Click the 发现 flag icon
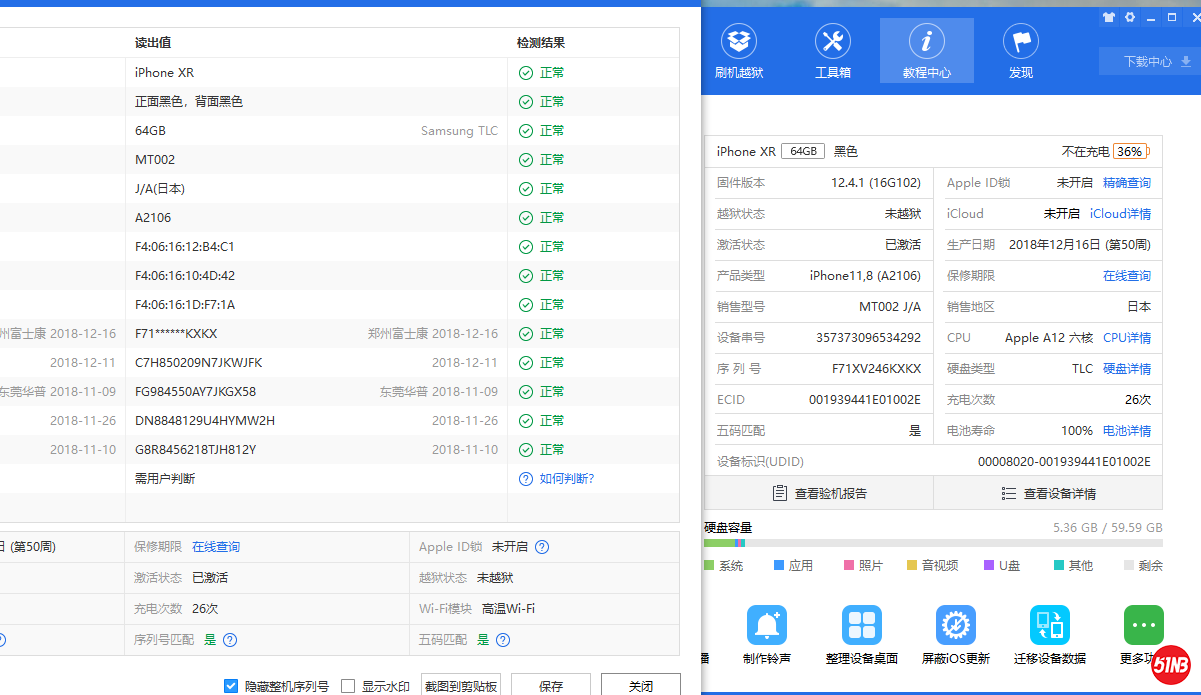Viewport: 1201px width, 695px height. pos(1020,51)
